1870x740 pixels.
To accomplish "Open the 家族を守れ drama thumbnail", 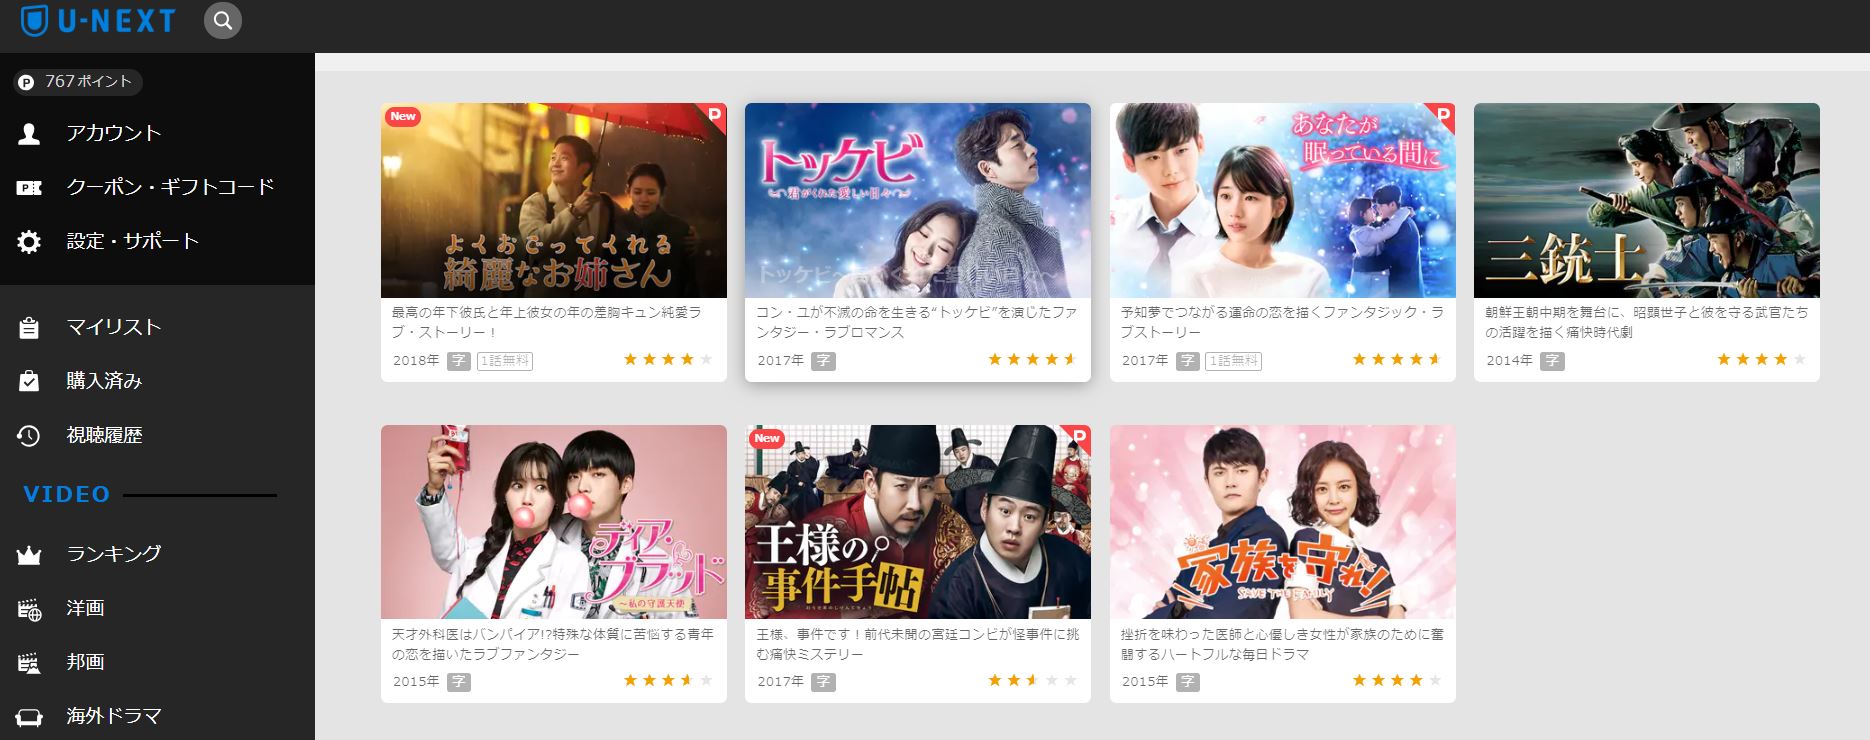I will 1283,522.
